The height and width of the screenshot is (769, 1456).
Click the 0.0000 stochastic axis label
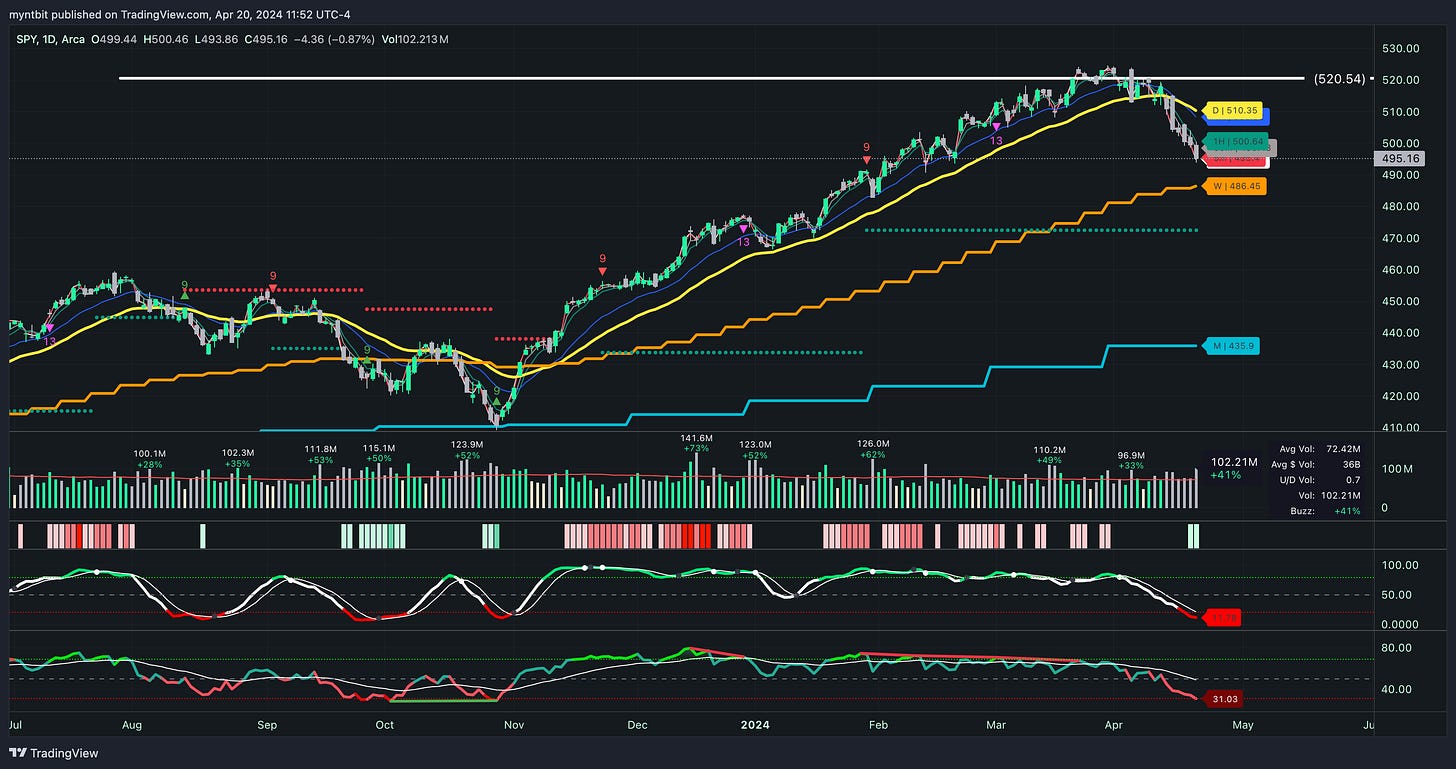1399,624
